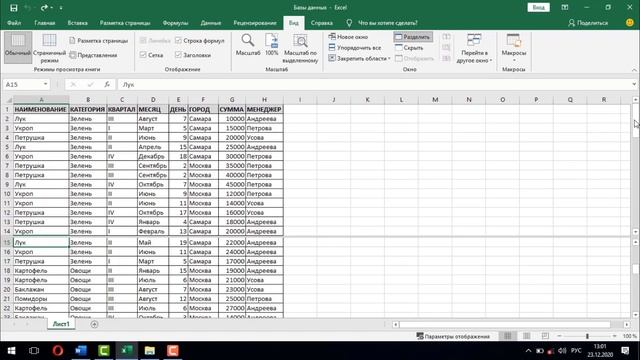Click the smiley feedback icon

point(630,23)
